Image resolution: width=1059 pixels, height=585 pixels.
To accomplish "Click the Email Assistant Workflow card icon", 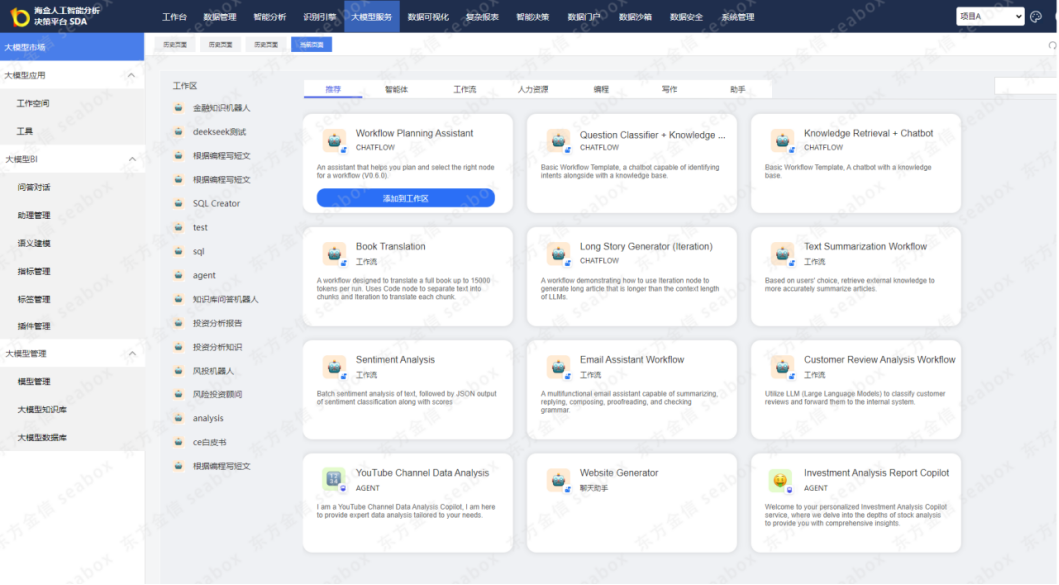I will coord(559,367).
